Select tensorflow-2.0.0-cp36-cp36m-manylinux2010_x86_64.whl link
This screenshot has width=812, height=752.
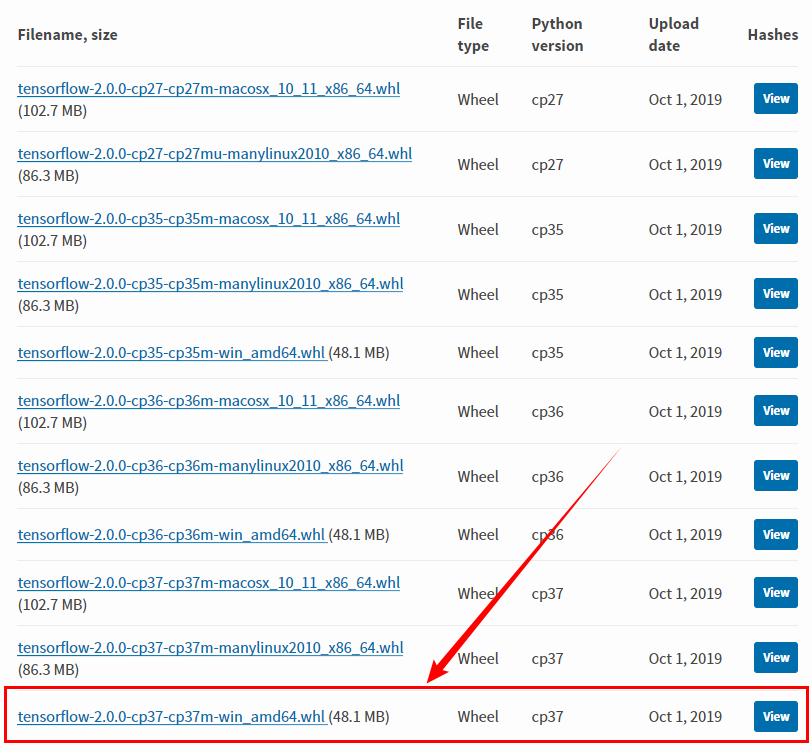coord(210,466)
